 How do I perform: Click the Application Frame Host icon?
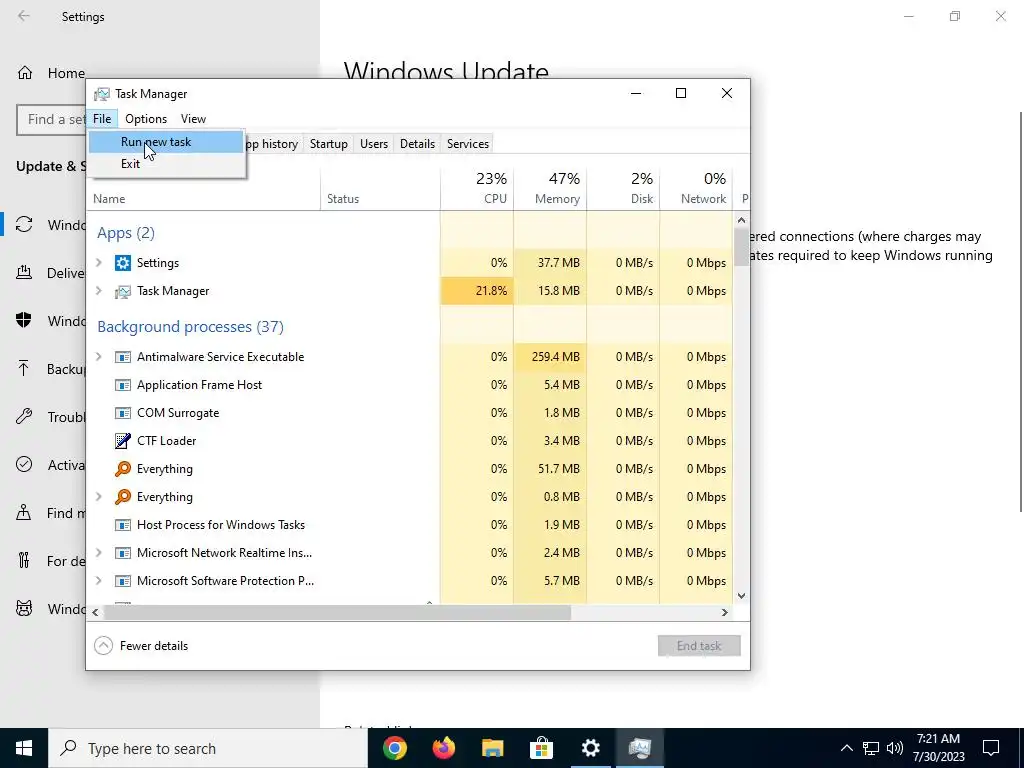[123, 385]
